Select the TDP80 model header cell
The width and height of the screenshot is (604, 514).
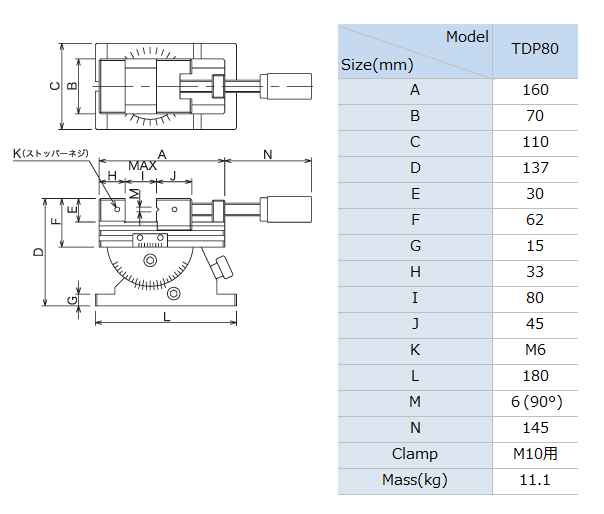(535, 52)
